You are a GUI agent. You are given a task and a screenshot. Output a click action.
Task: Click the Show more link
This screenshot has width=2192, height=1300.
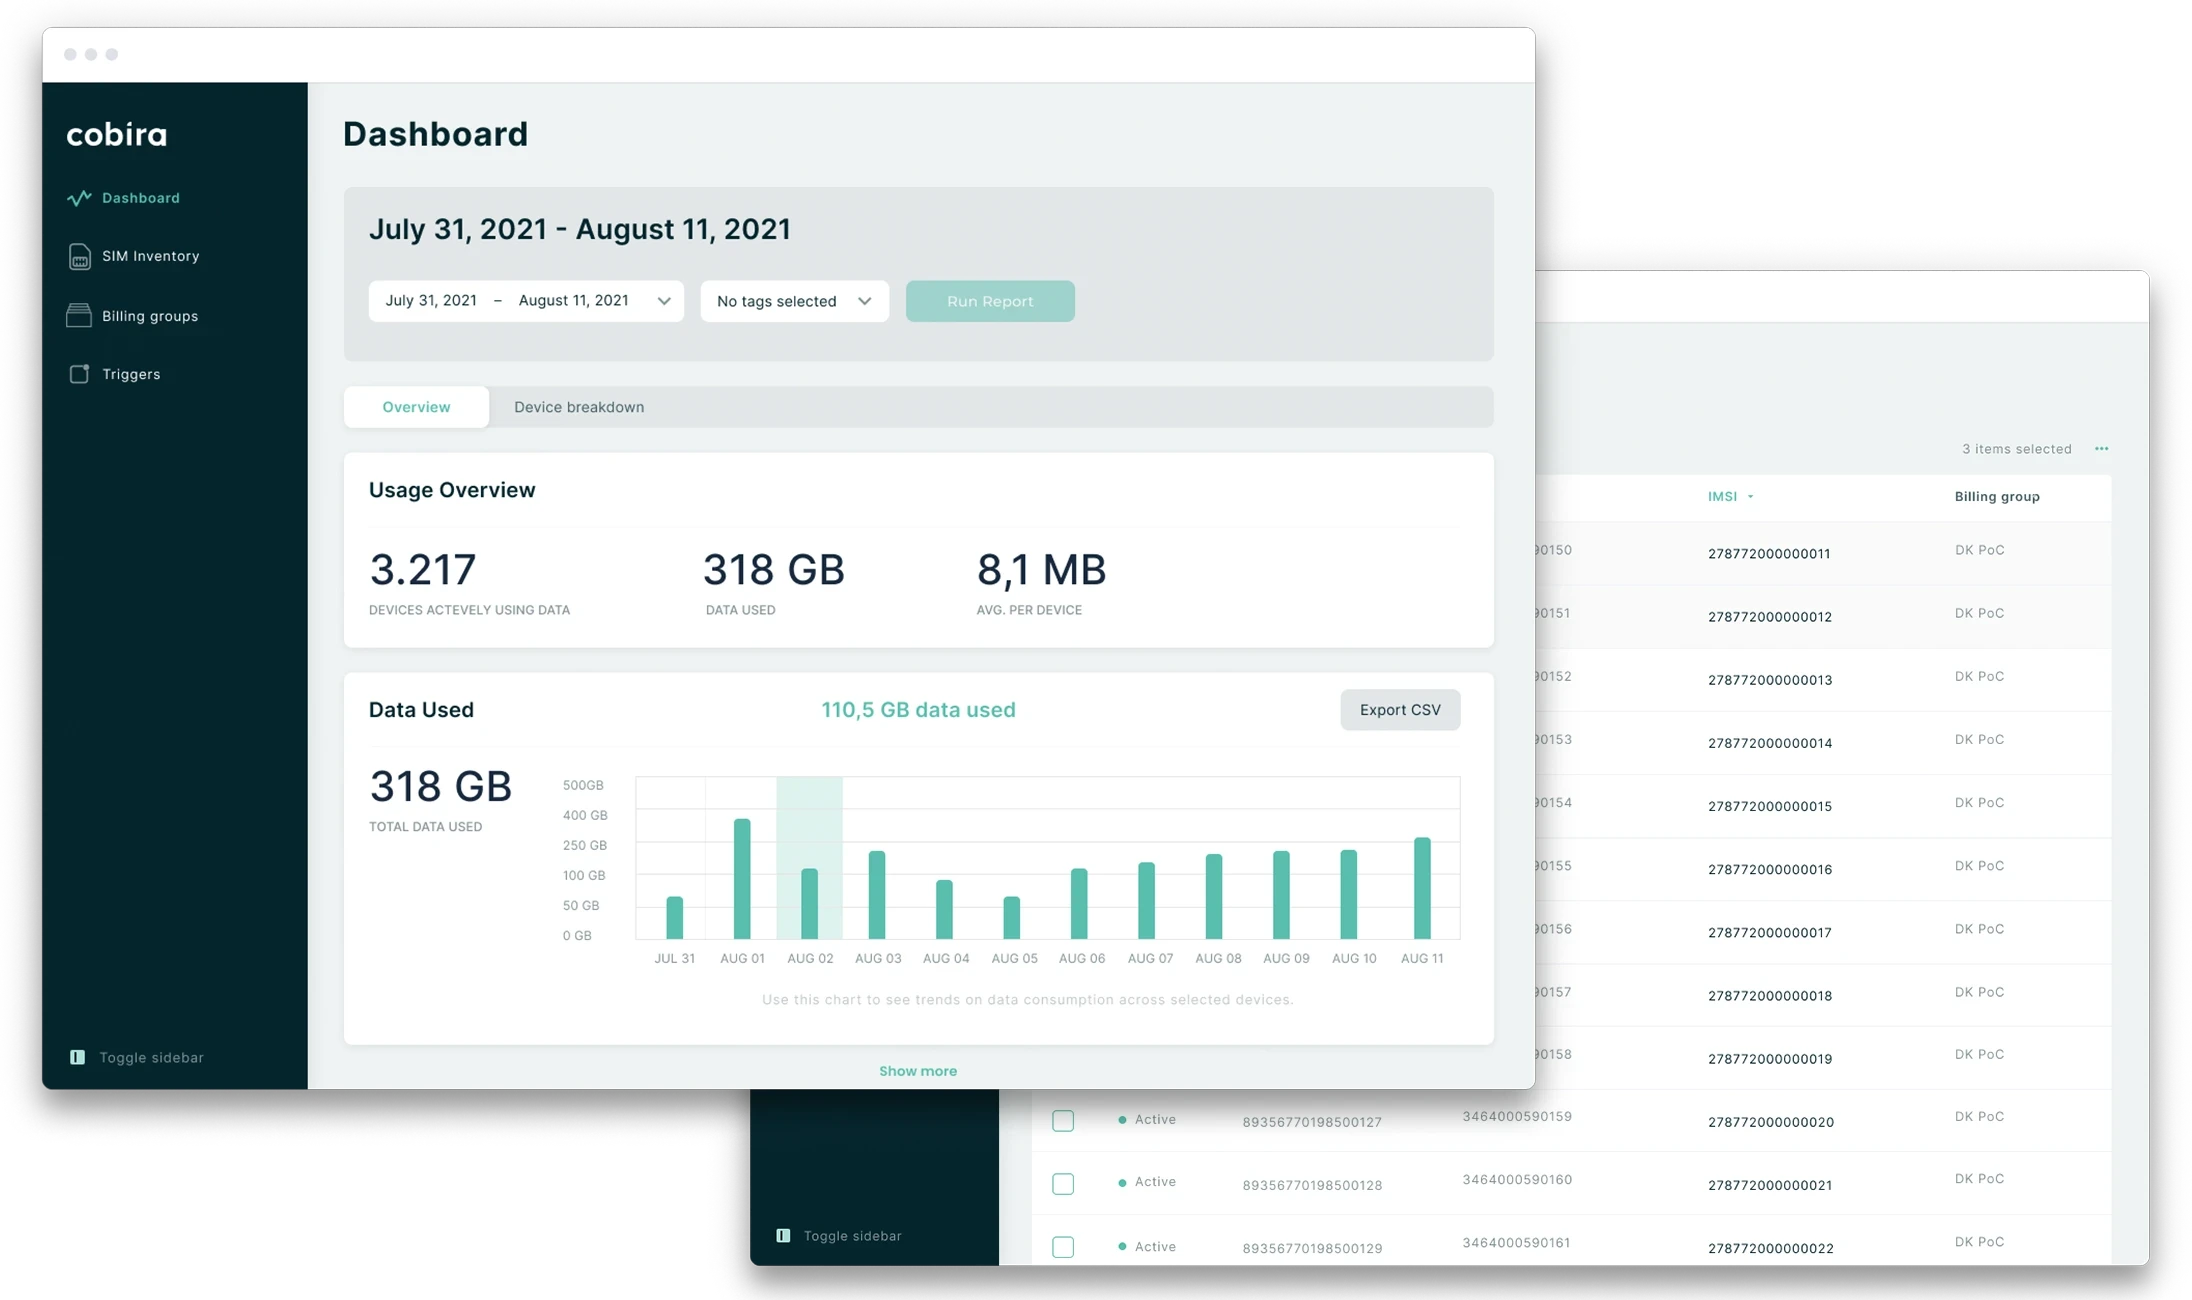[918, 1071]
